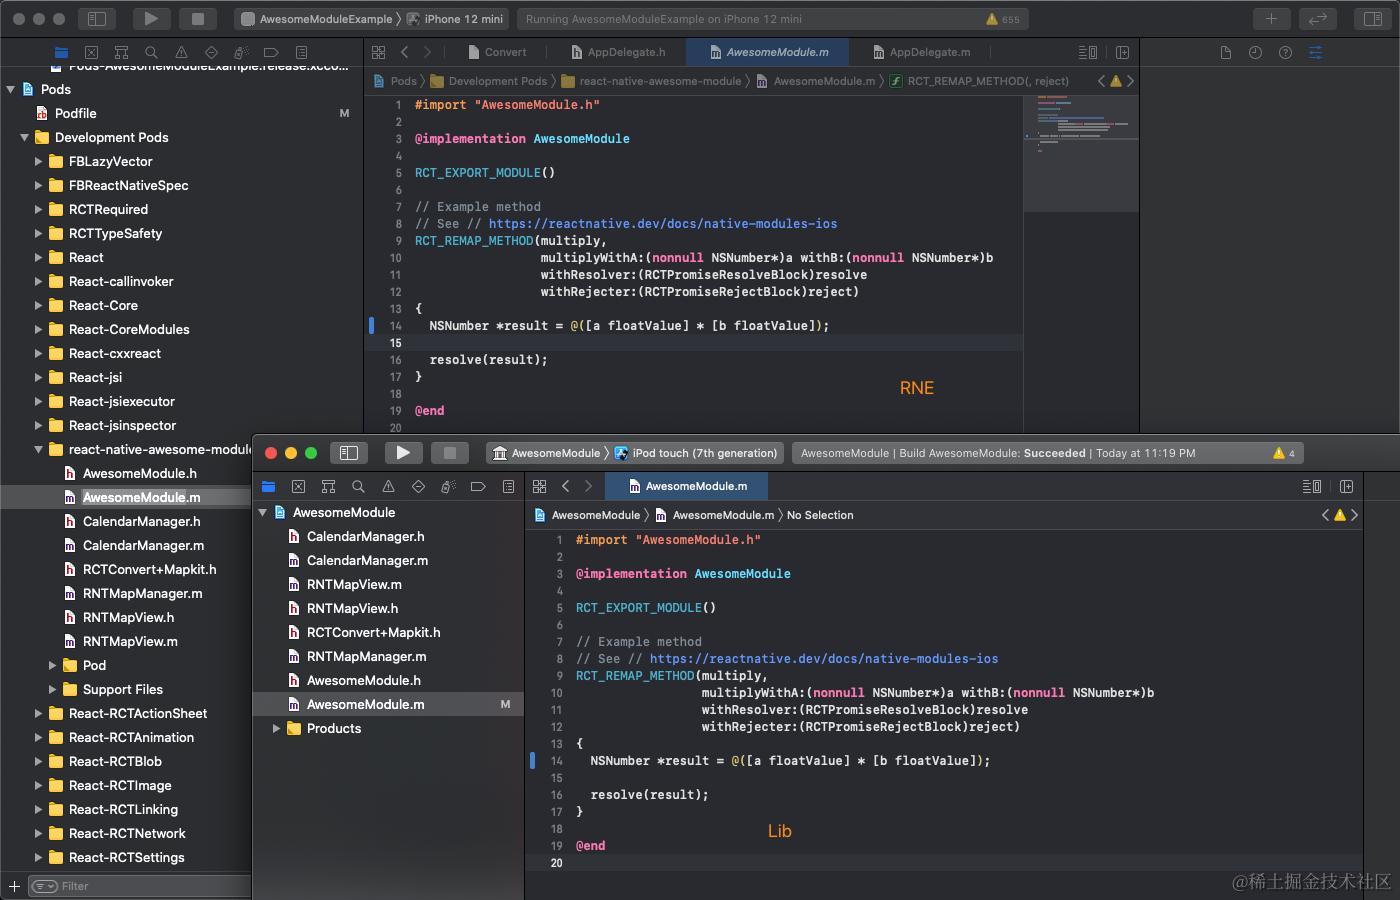Add editor on right in front window
Image resolution: width=1400 pixels, height=900 pixels.
click(x=1346, y=487)
